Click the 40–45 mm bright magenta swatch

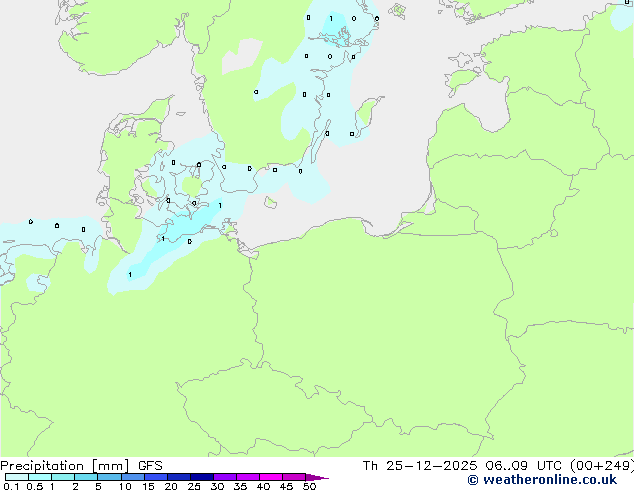271,477
